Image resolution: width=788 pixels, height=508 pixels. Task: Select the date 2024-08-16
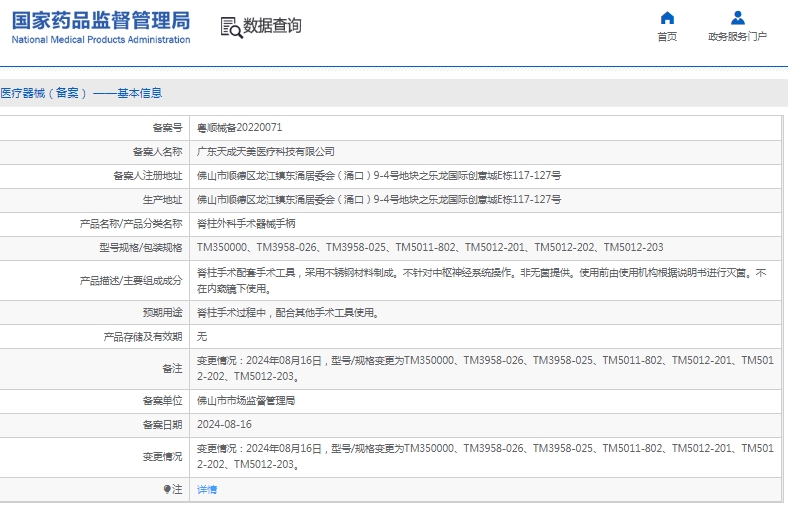(224, 425)
